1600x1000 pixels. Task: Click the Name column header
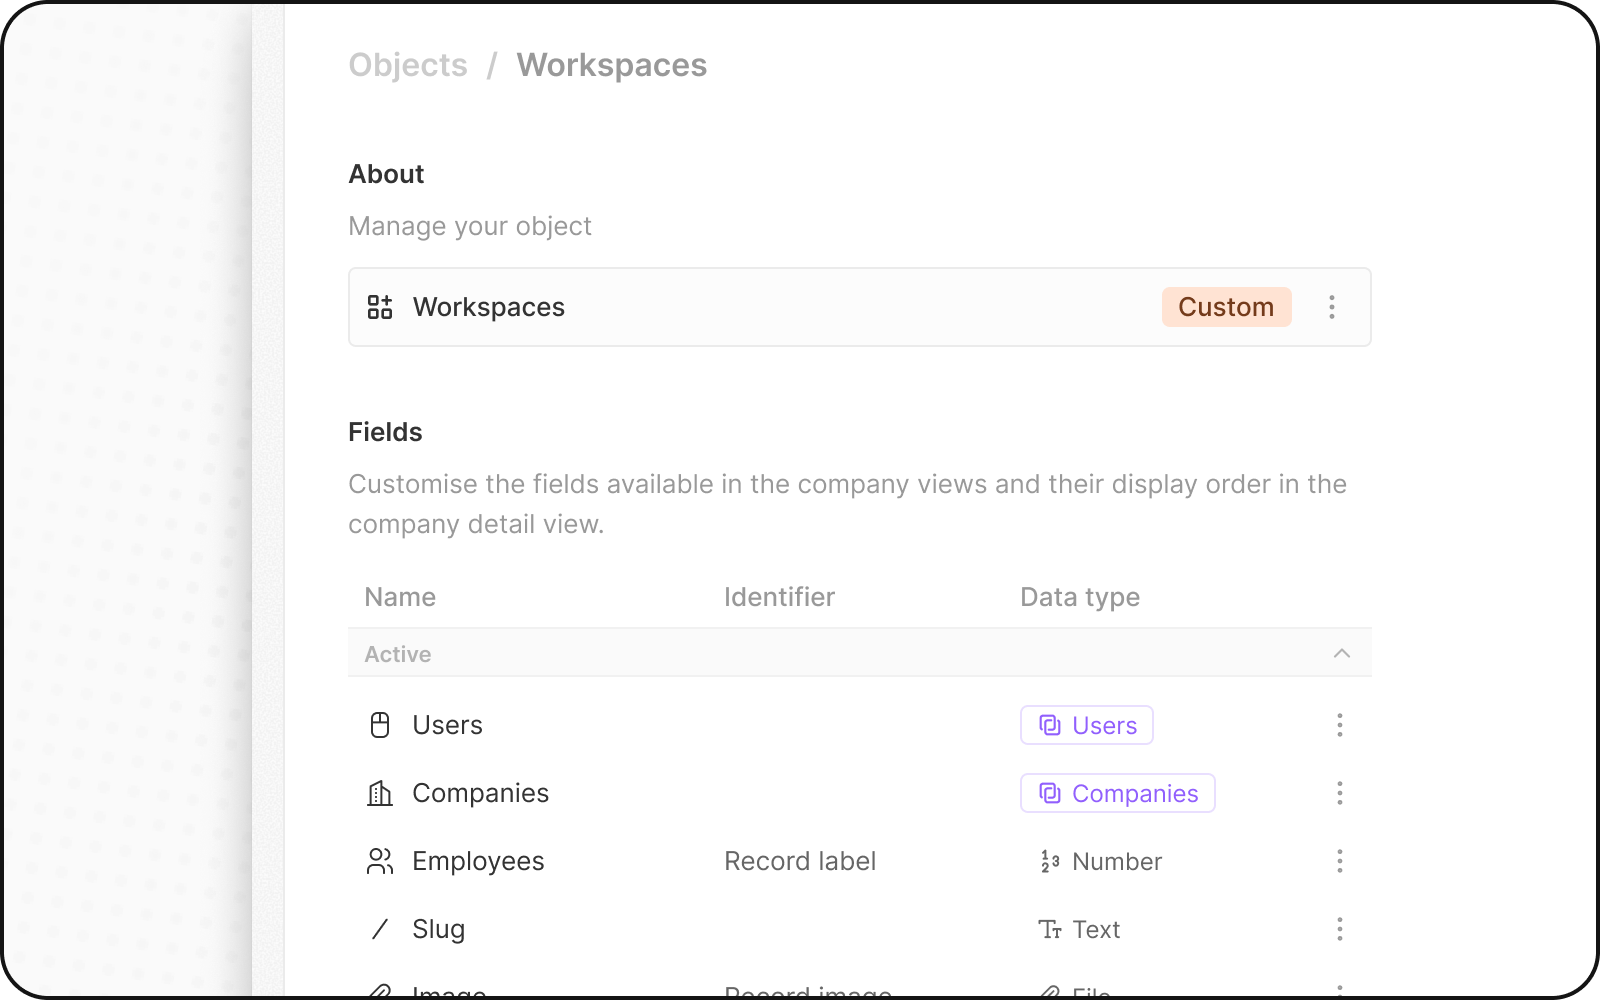click(x=400, y=597)
